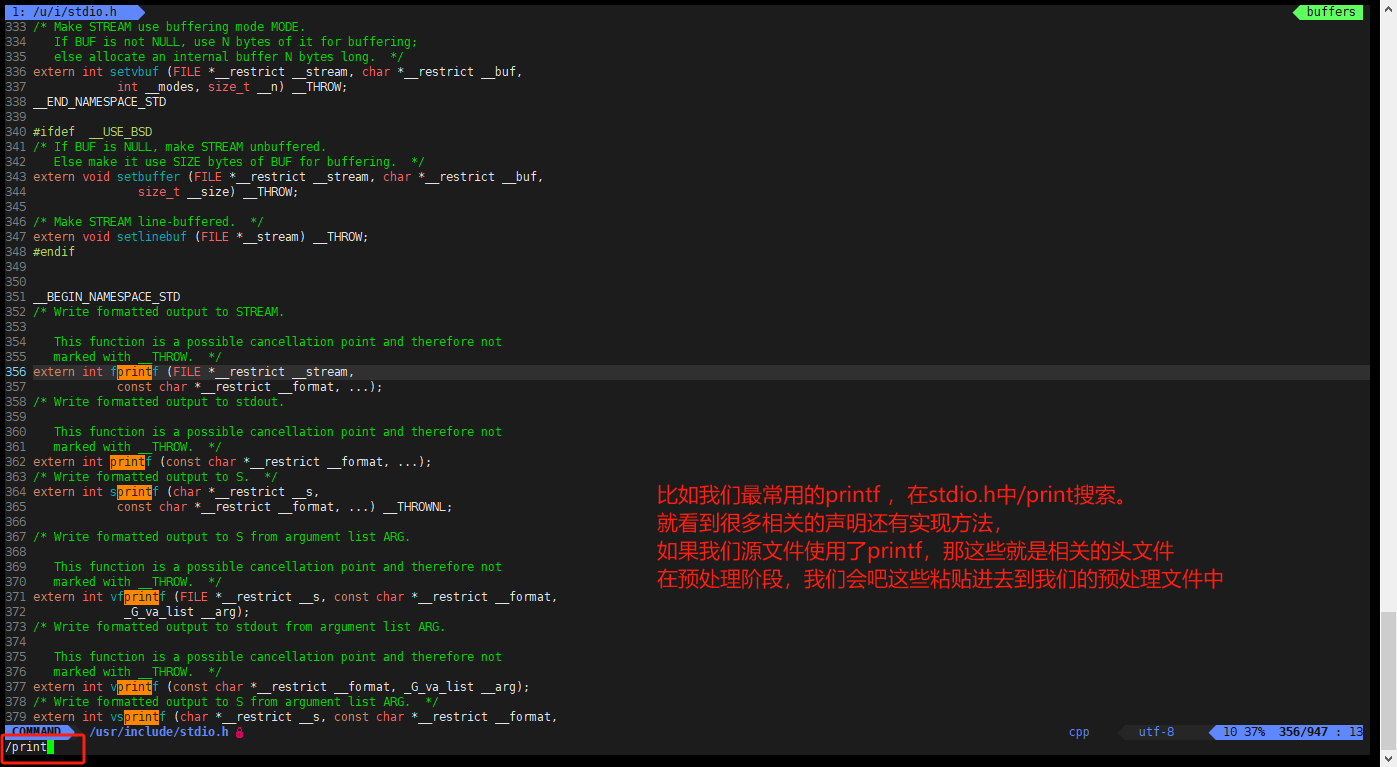Click highlighted 'print' in vprintf on line 377
The width and height of the screenshot is (1397, 767).
(x=134, y=687)
